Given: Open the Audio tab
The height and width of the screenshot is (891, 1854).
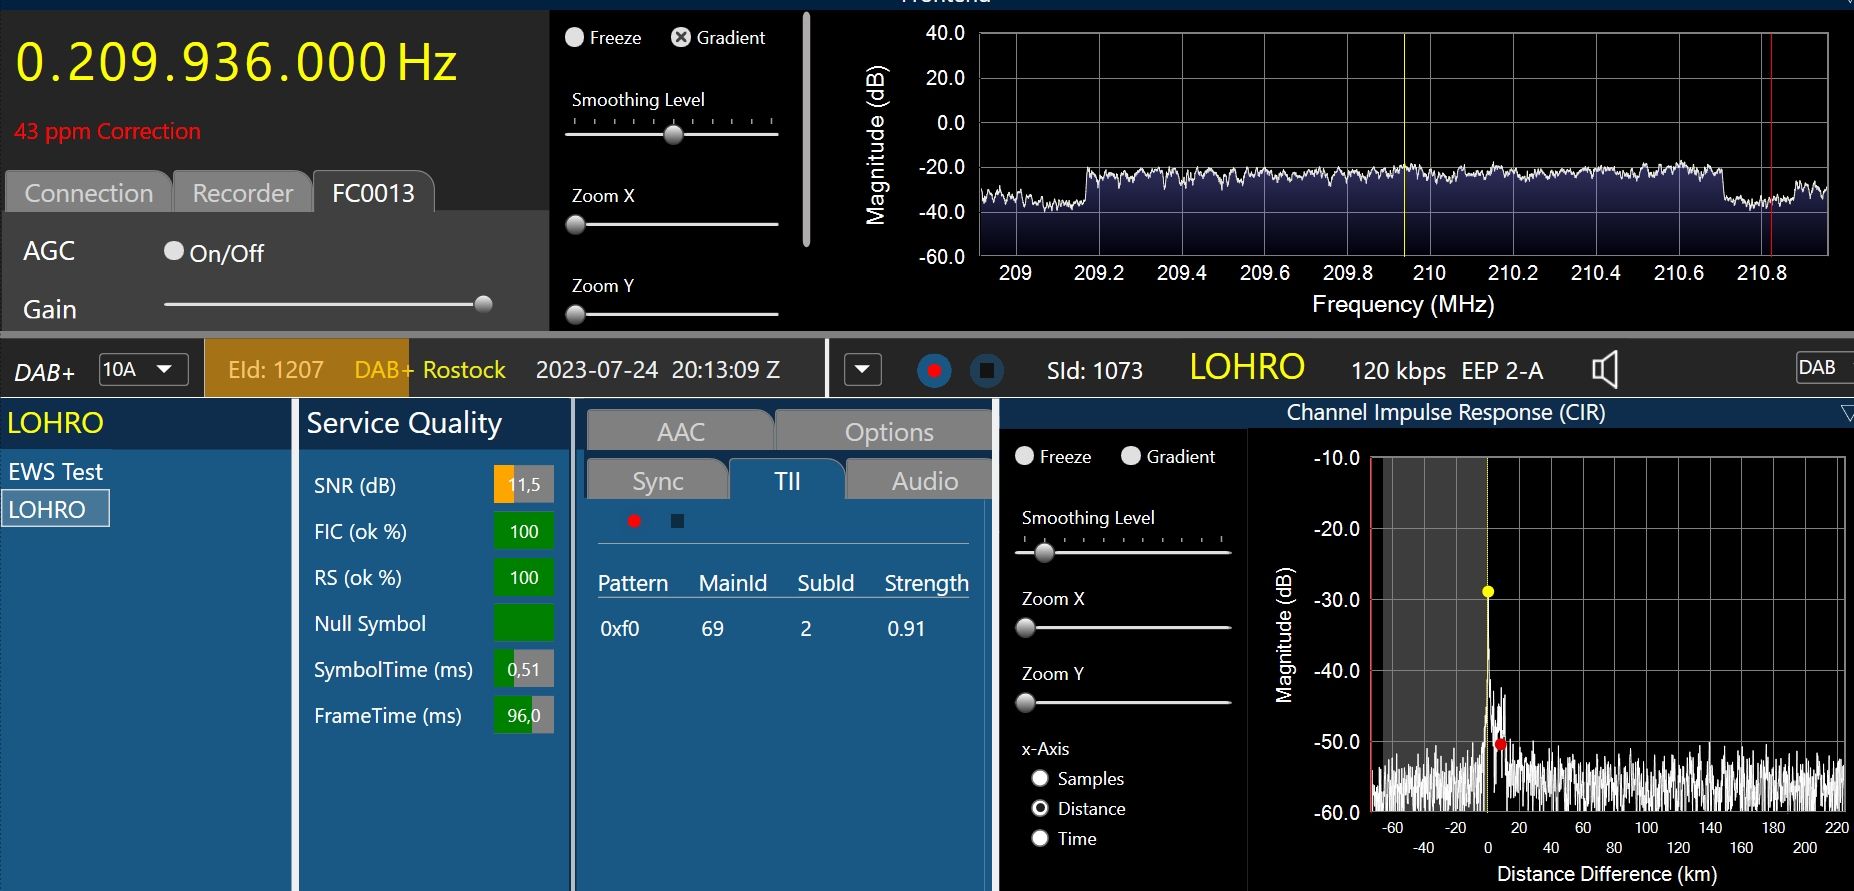Looking at the screenshot, I should (924, 481).
